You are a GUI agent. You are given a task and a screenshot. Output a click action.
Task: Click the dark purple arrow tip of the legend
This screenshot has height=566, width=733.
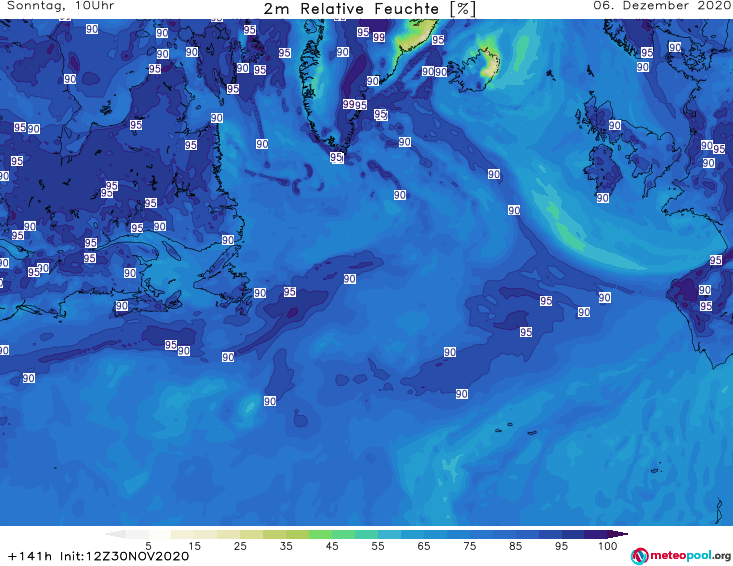[618, 534]
